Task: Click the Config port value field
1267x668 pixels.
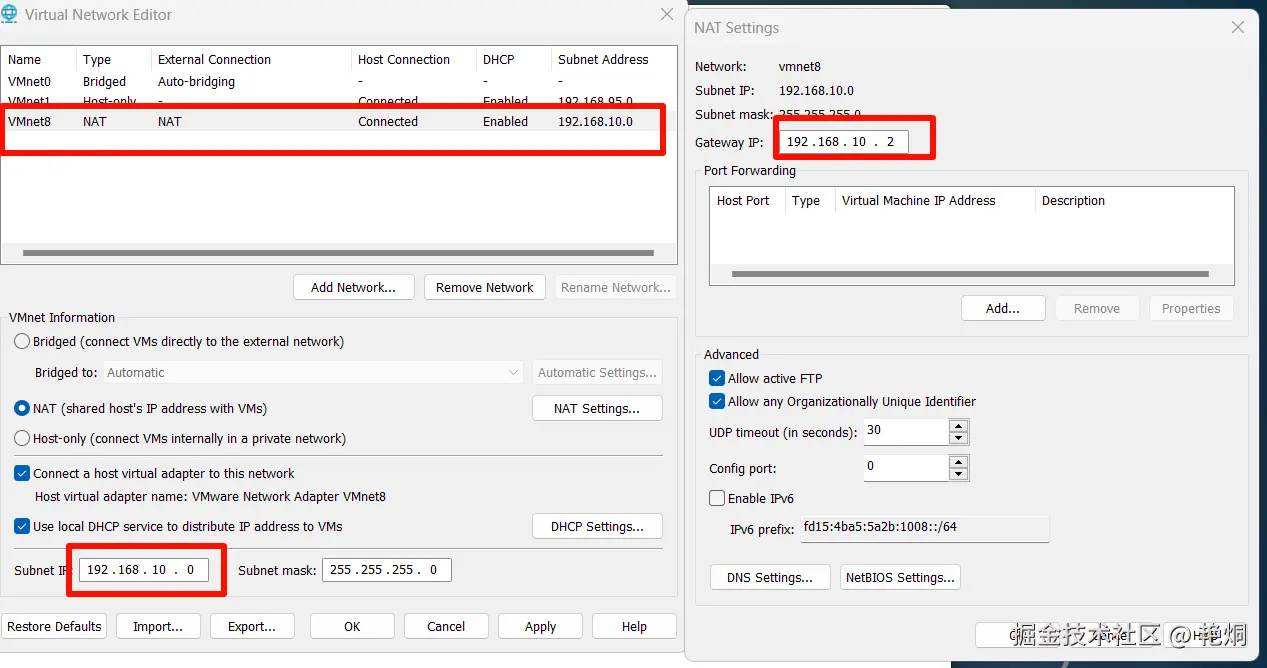Action: coord(906,467)
